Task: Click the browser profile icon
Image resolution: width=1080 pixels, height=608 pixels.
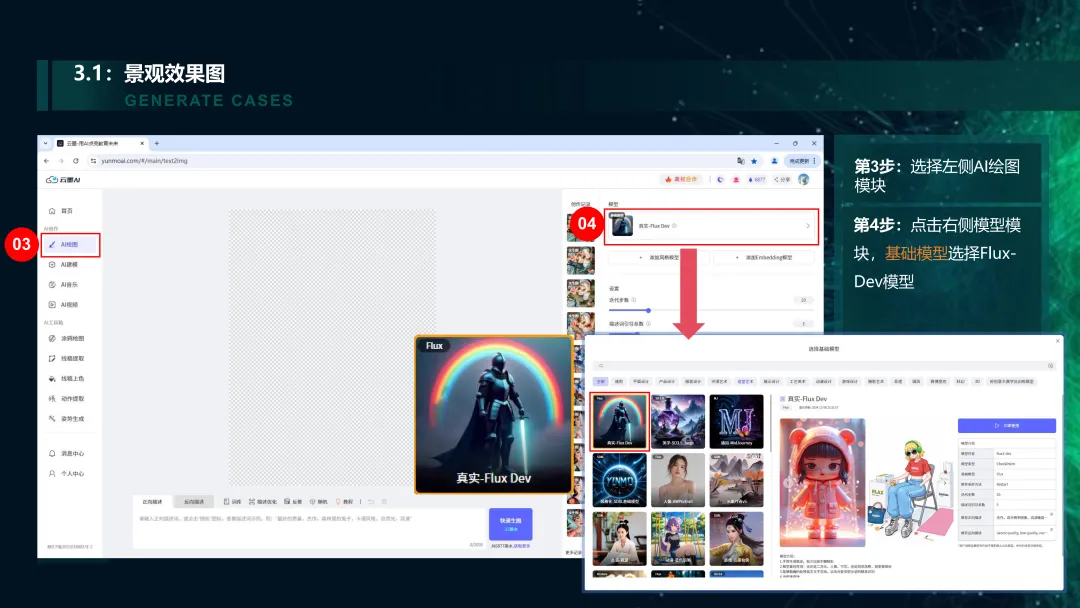Action: (x=774, y=160)
